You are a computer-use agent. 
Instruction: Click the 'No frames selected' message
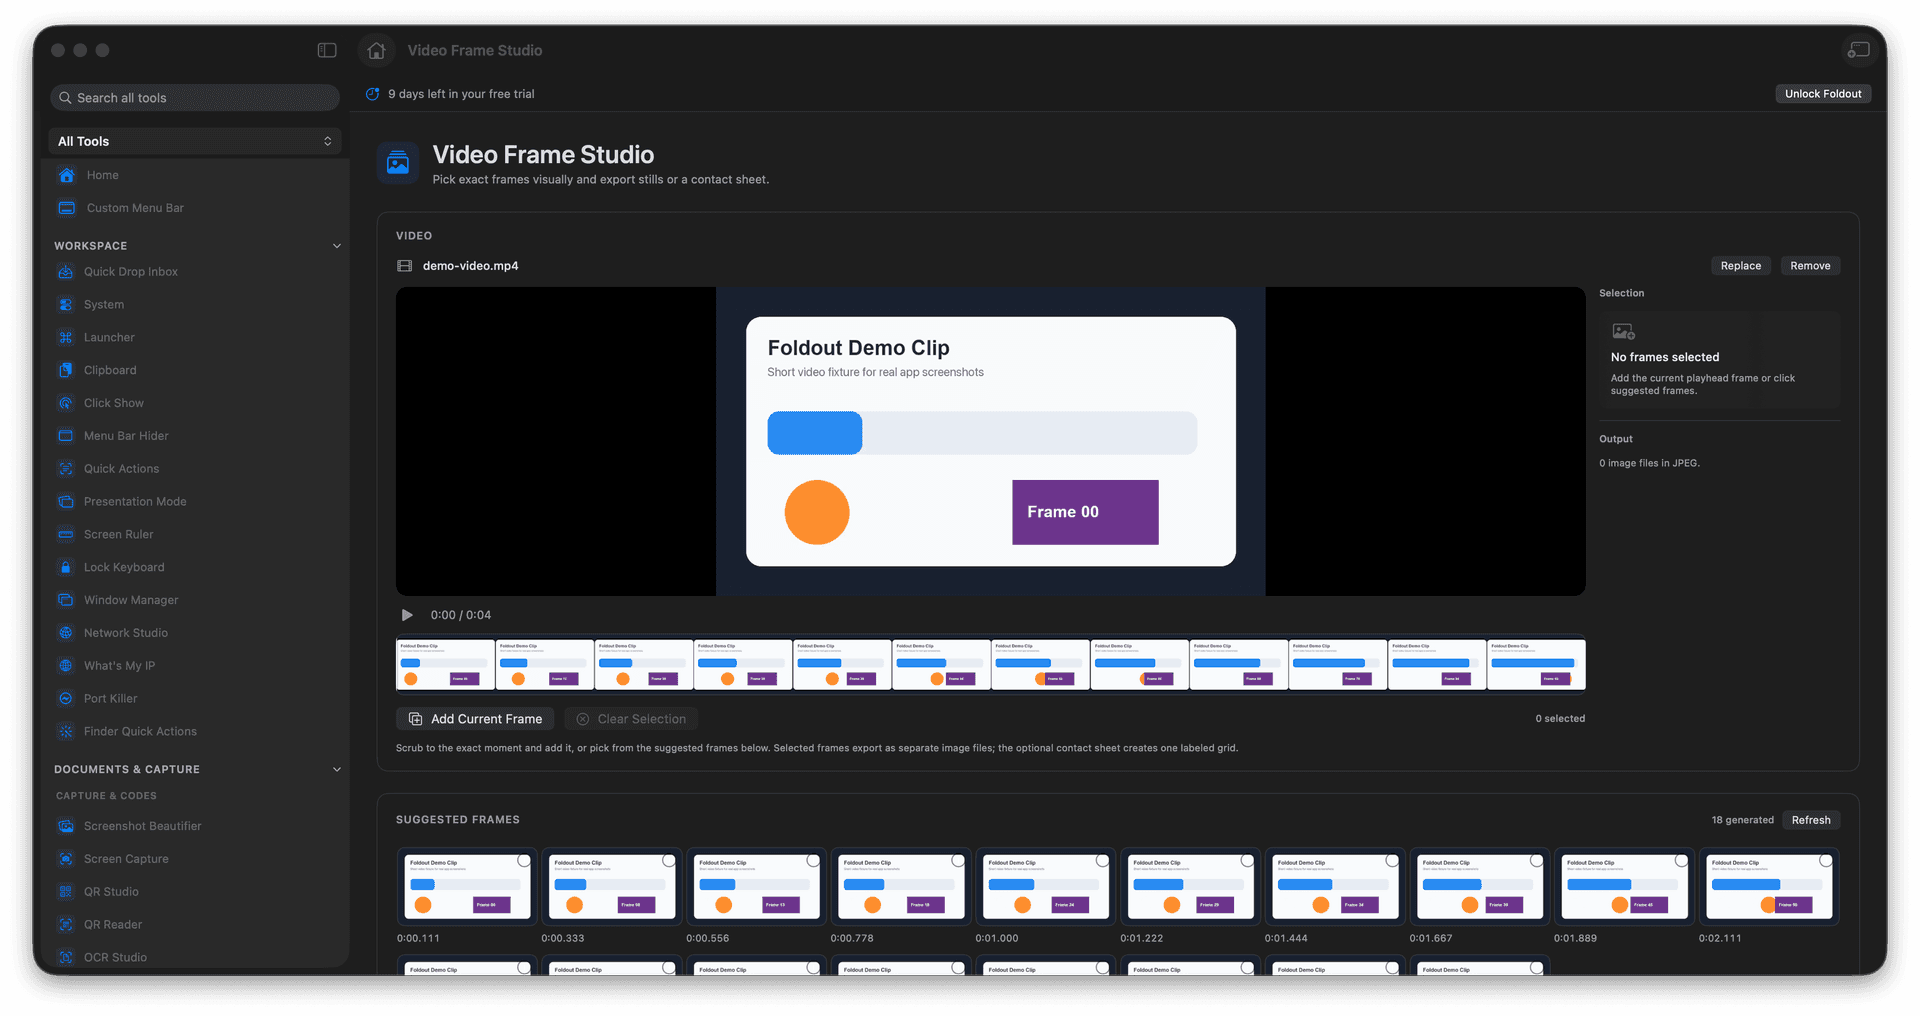click(x=1665, y=357)
